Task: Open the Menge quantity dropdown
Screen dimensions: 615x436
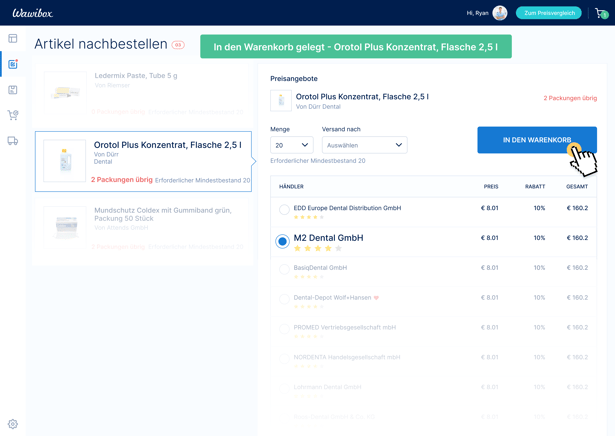Action: pos(292,145)
